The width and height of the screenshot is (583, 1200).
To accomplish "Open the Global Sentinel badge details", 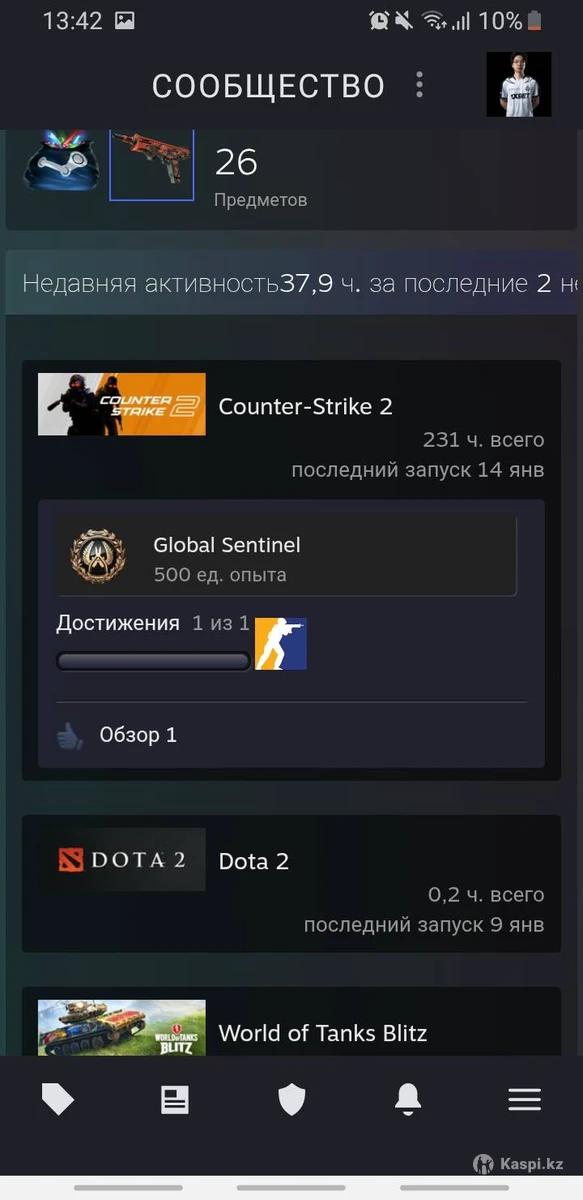I will point(286,557).
